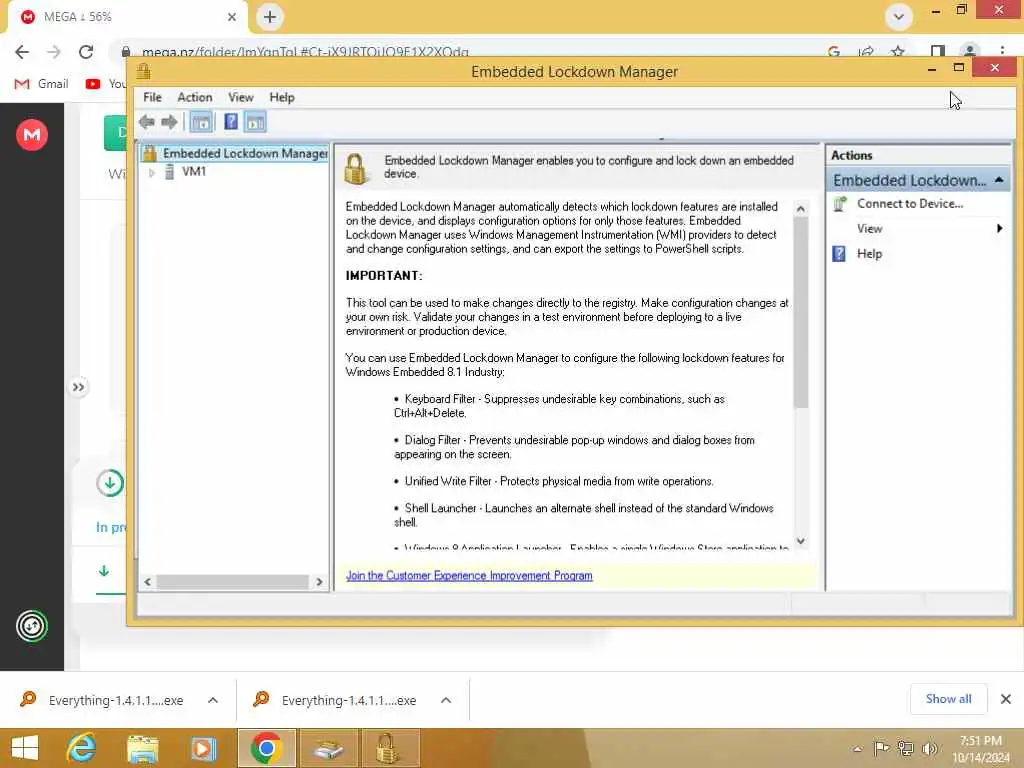This screenshot has width=1024, height=768.
Task: Close the Chrome downloads bar
Action: tap(1006, 699)
